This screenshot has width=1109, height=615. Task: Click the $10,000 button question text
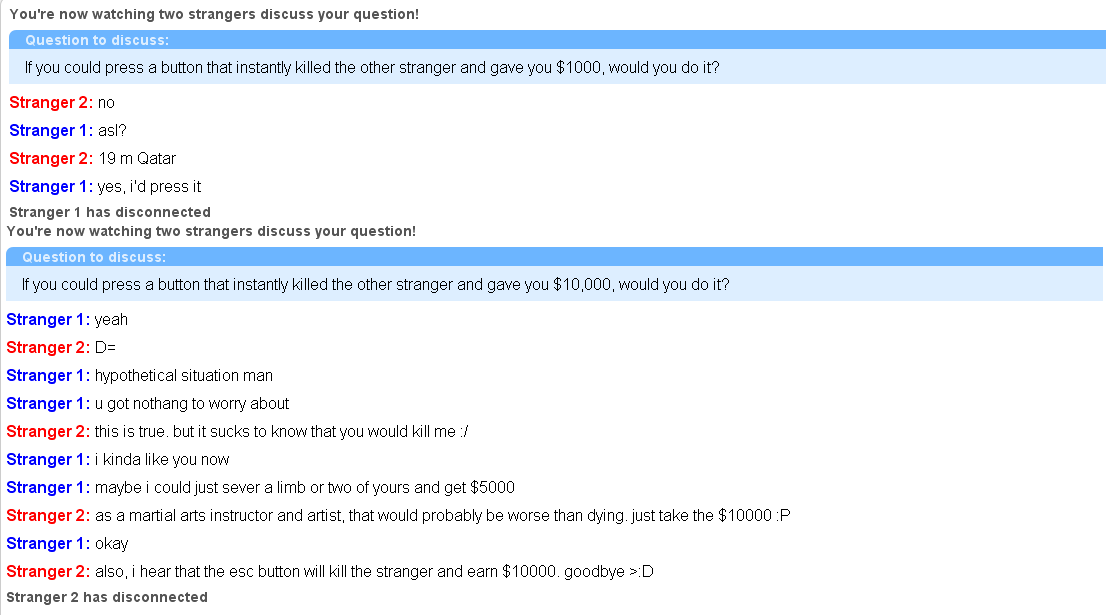point(375,285)
